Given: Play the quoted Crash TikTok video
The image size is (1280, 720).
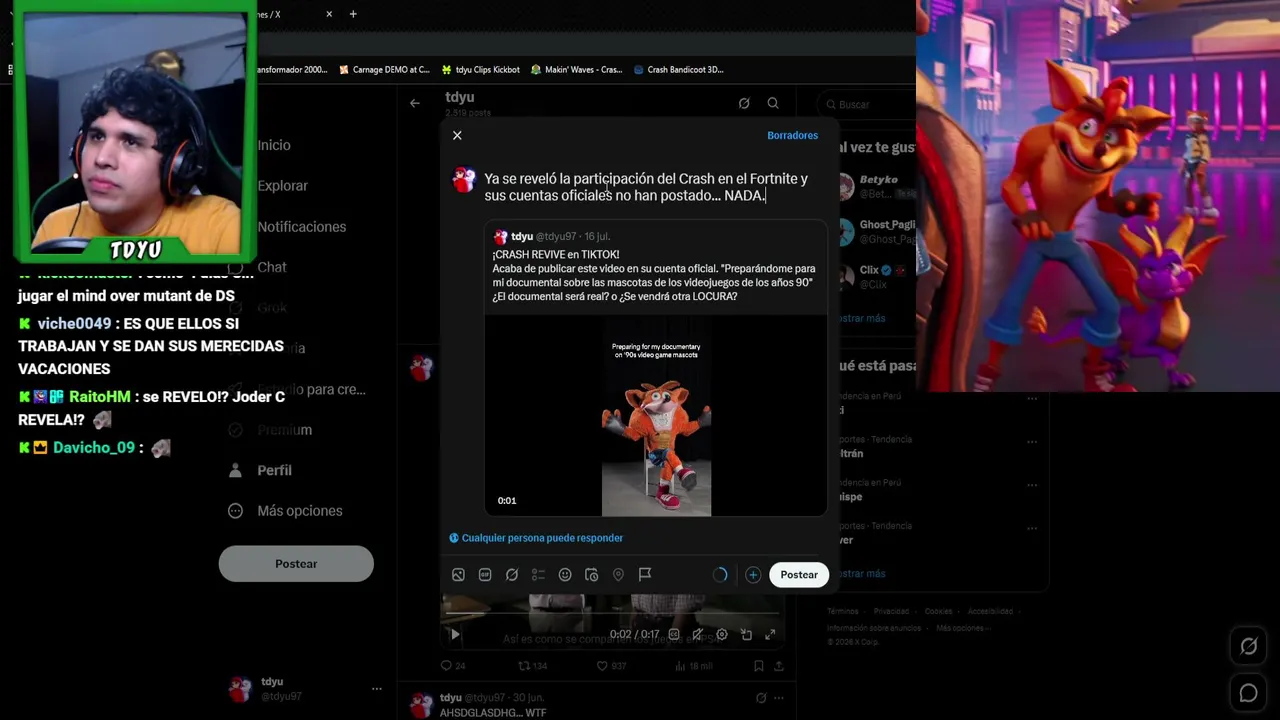Looking at the screenshot, I should coord(656,416).
